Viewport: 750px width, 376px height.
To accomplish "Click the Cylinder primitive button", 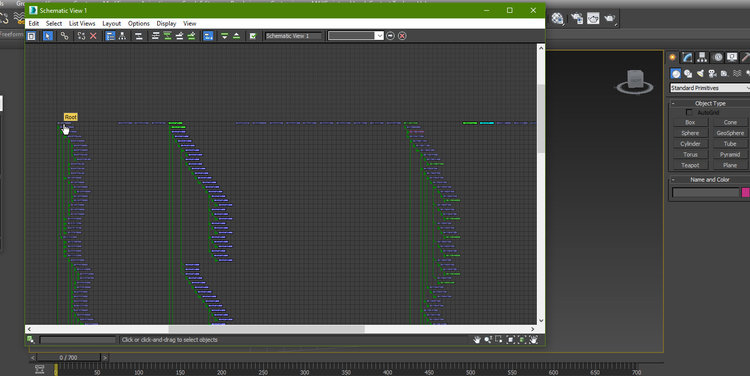I will click(x=690, y=144).
